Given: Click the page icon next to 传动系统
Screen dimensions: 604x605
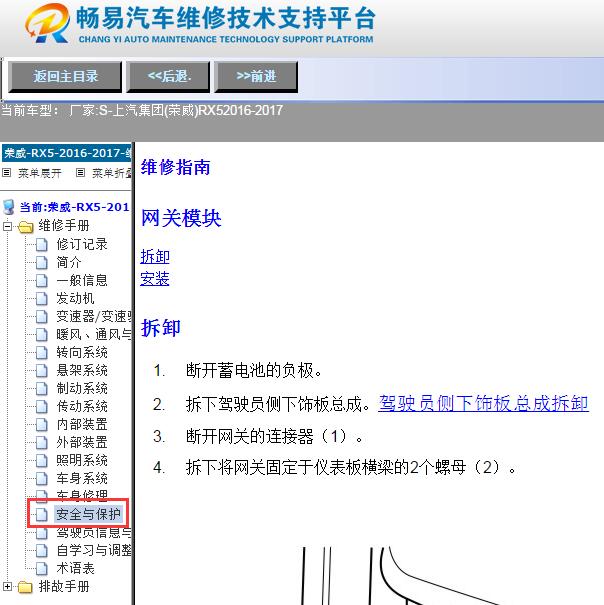Looking at the screenshot, I should tap(41, 407).
